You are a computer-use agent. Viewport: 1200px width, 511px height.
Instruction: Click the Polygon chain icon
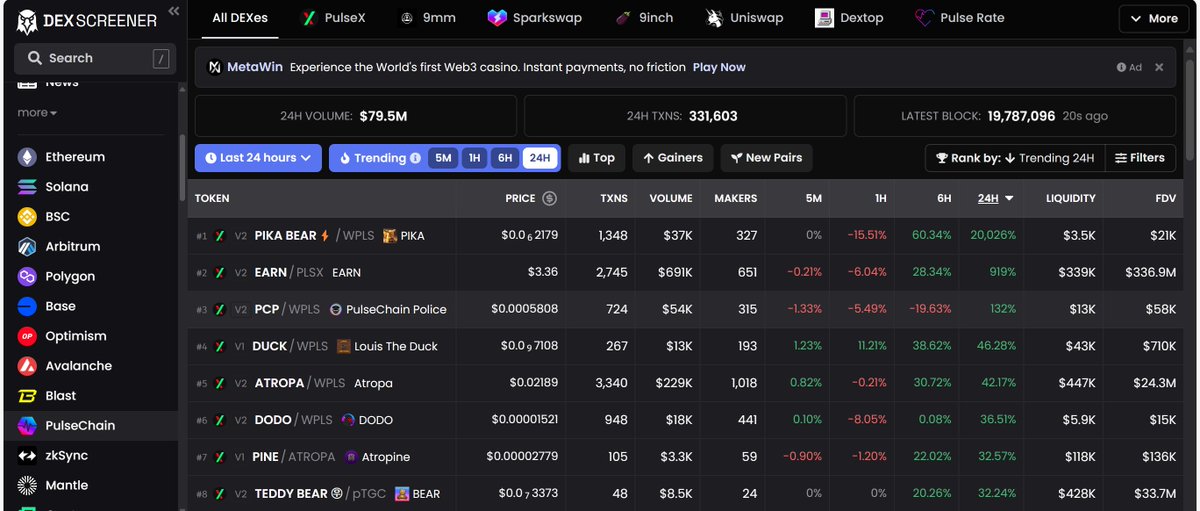coord(27,276)
